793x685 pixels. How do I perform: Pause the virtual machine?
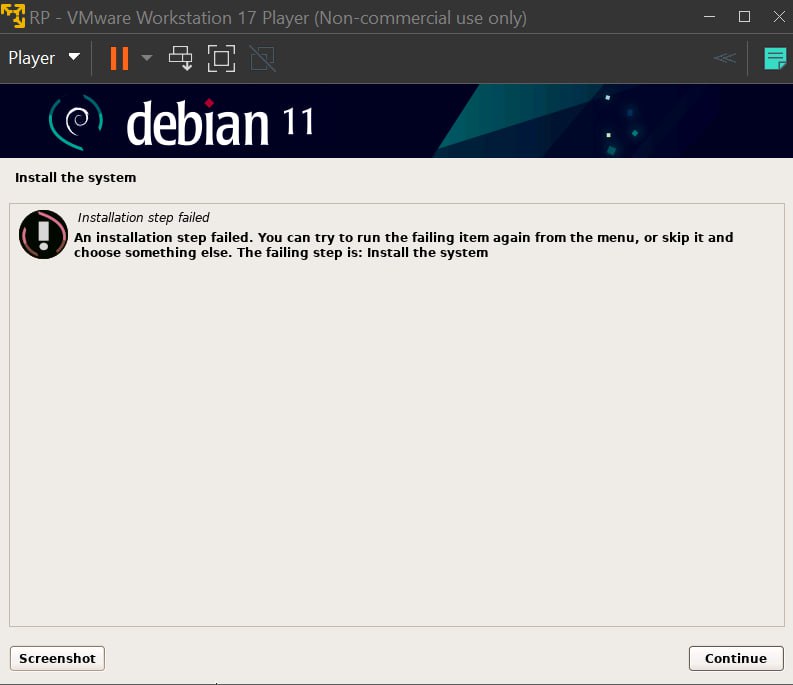120,58
